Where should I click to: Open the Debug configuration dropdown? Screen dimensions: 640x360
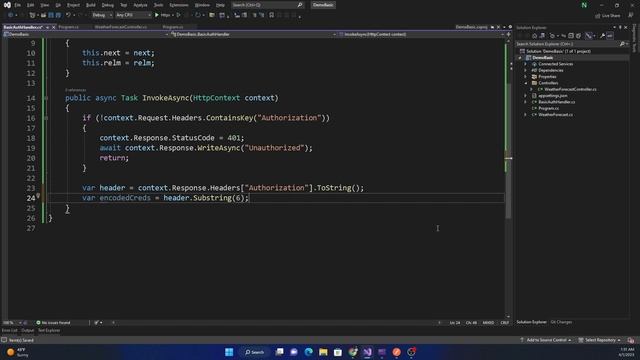tap(102, 15)
